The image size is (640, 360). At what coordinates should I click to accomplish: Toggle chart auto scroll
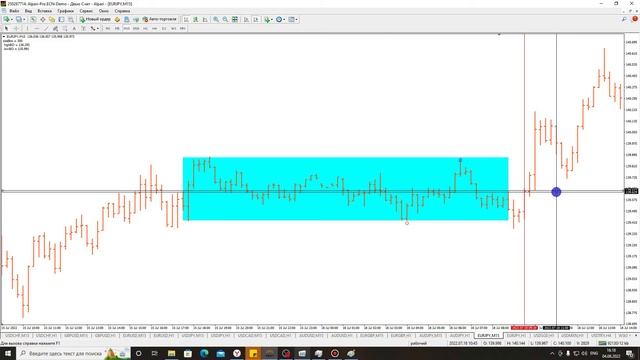246,19
